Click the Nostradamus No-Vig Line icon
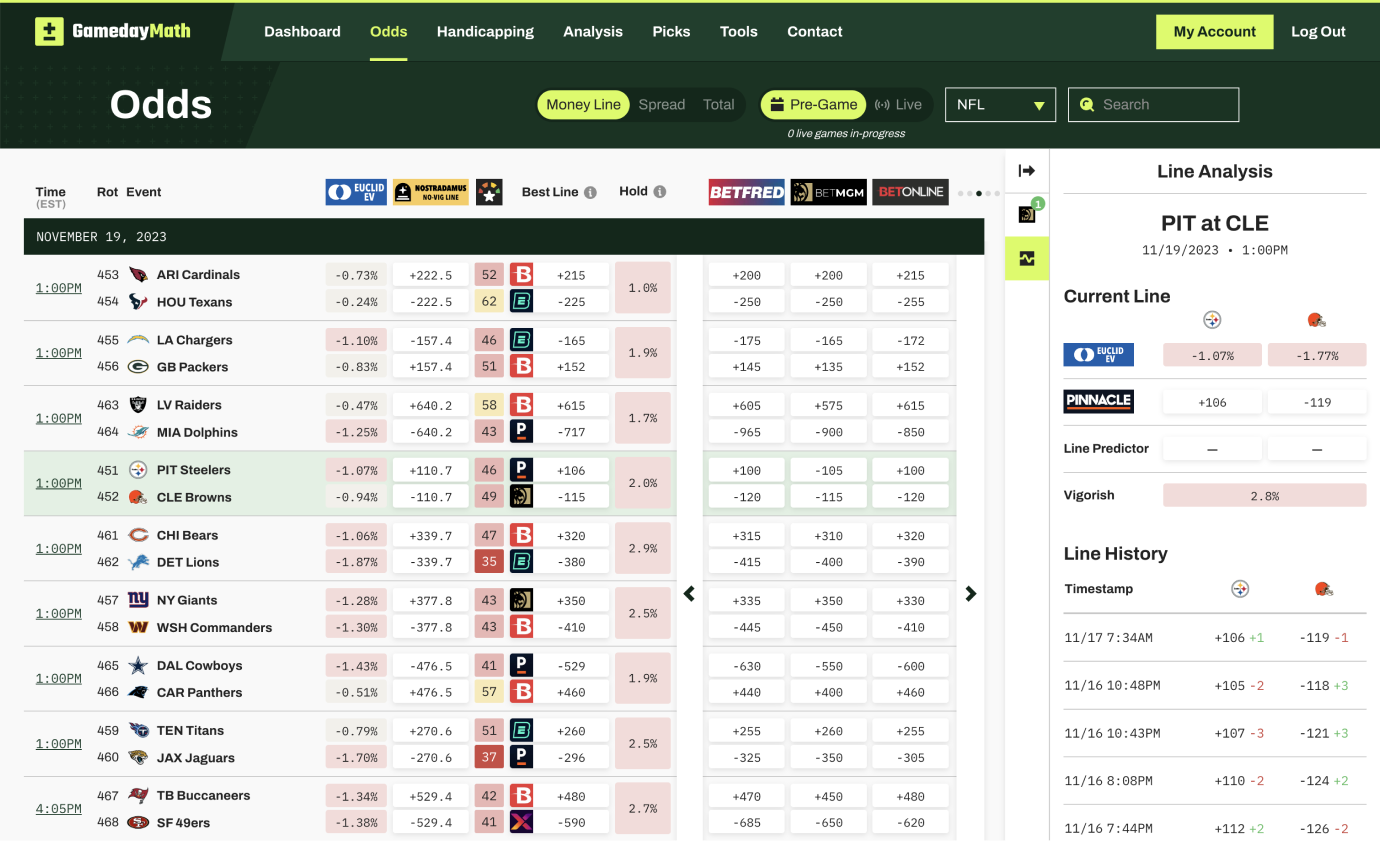This screenshot has width=1380, height=841. [x=429, y=191]
